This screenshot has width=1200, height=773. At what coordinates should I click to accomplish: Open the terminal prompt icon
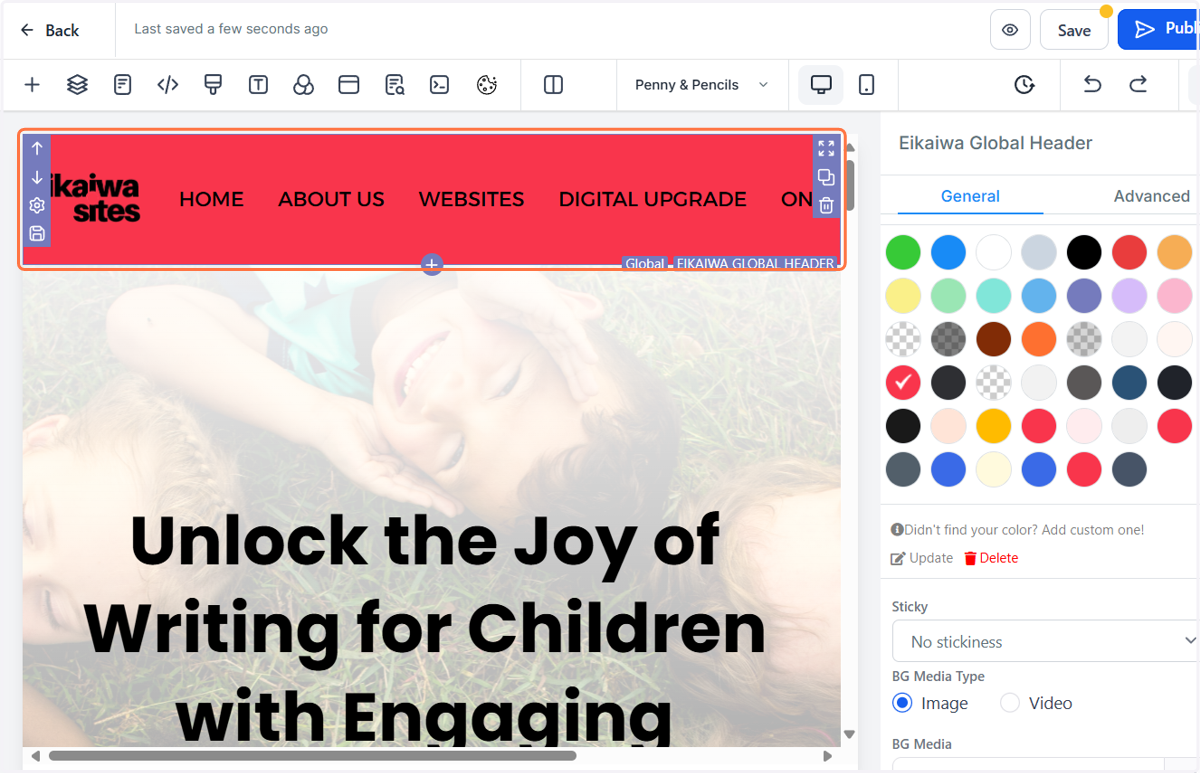tap(439, 85)
